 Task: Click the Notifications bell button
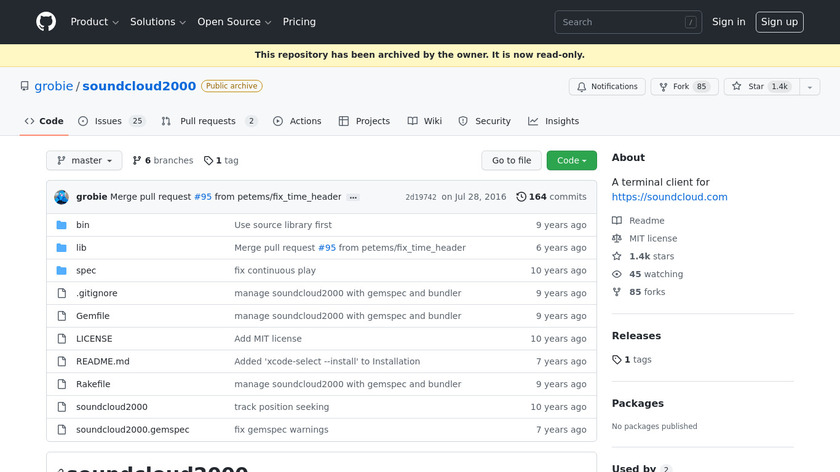pyautogui.click(x=604, y=87)
